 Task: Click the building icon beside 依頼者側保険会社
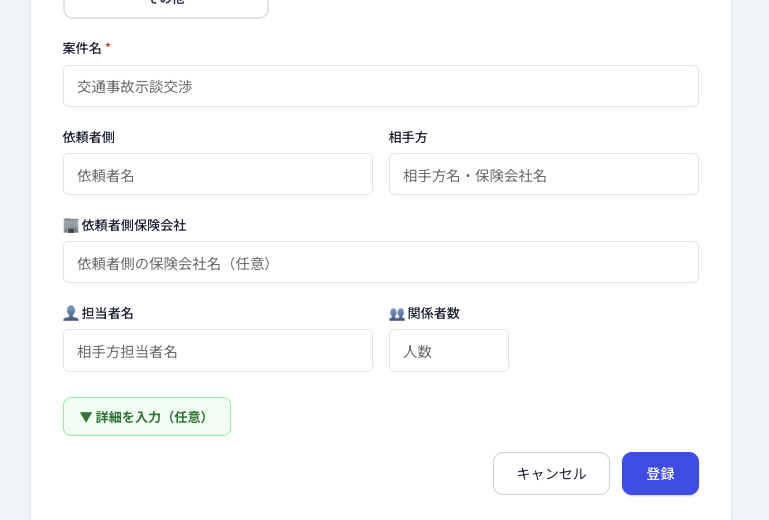[70, 225]
